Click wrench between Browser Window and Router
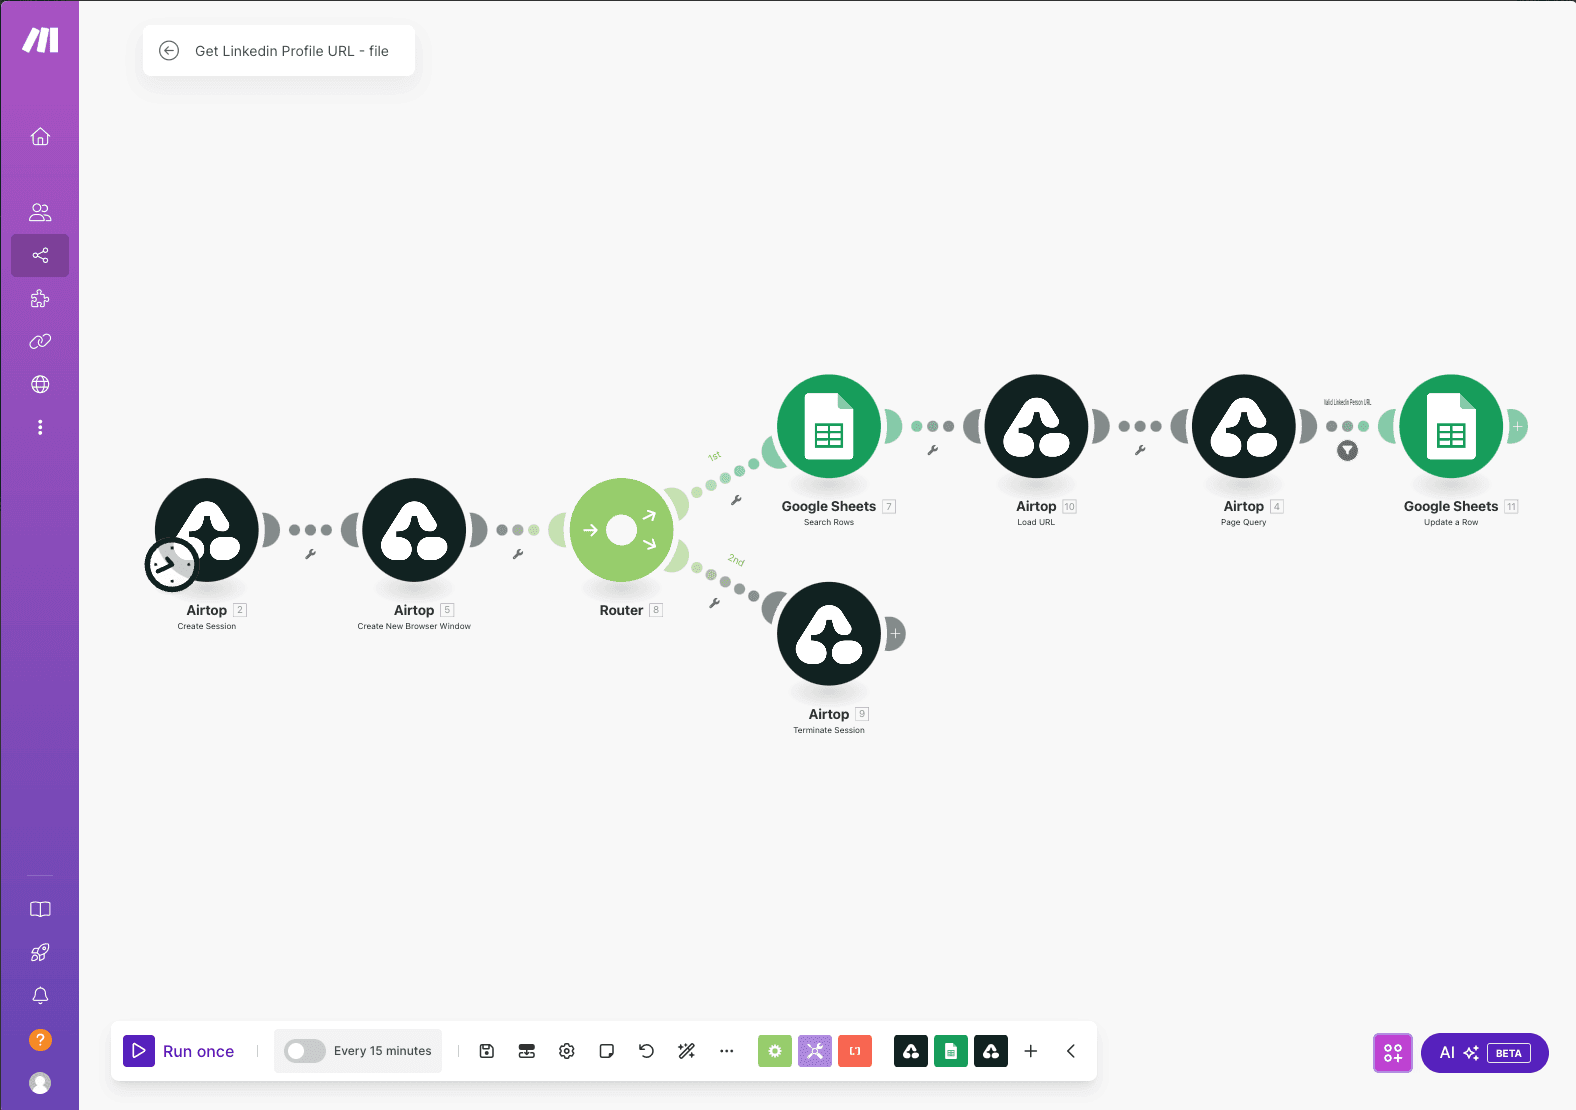Image resolution: width=1576 pixels, height=1110 pixels. pyautogui.click(x=518, y=554)
